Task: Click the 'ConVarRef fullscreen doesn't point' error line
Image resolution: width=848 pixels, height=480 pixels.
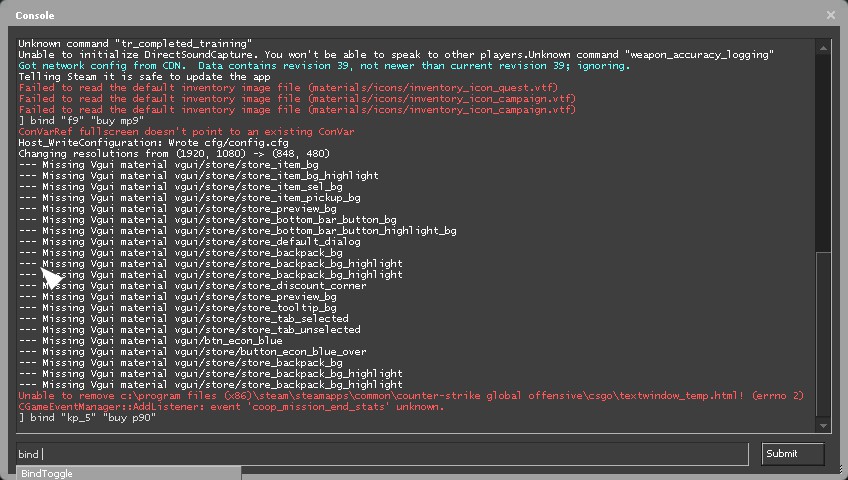Action: tap(187, 131)
